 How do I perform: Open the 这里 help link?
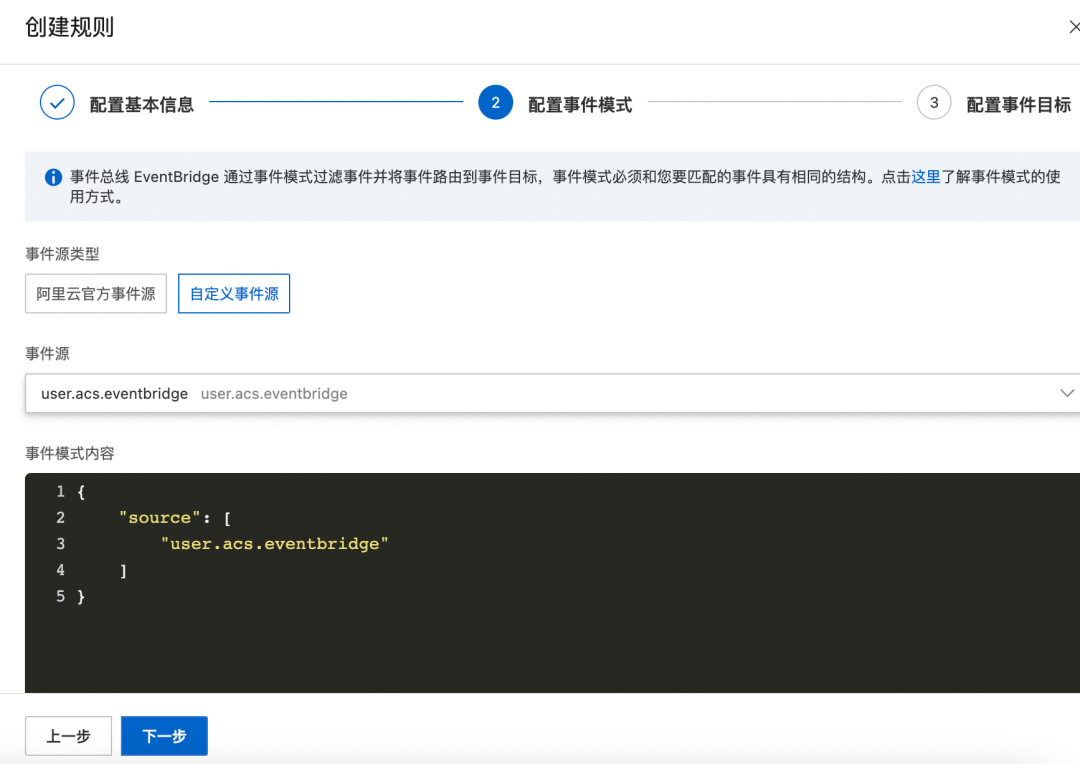(925, 176)
